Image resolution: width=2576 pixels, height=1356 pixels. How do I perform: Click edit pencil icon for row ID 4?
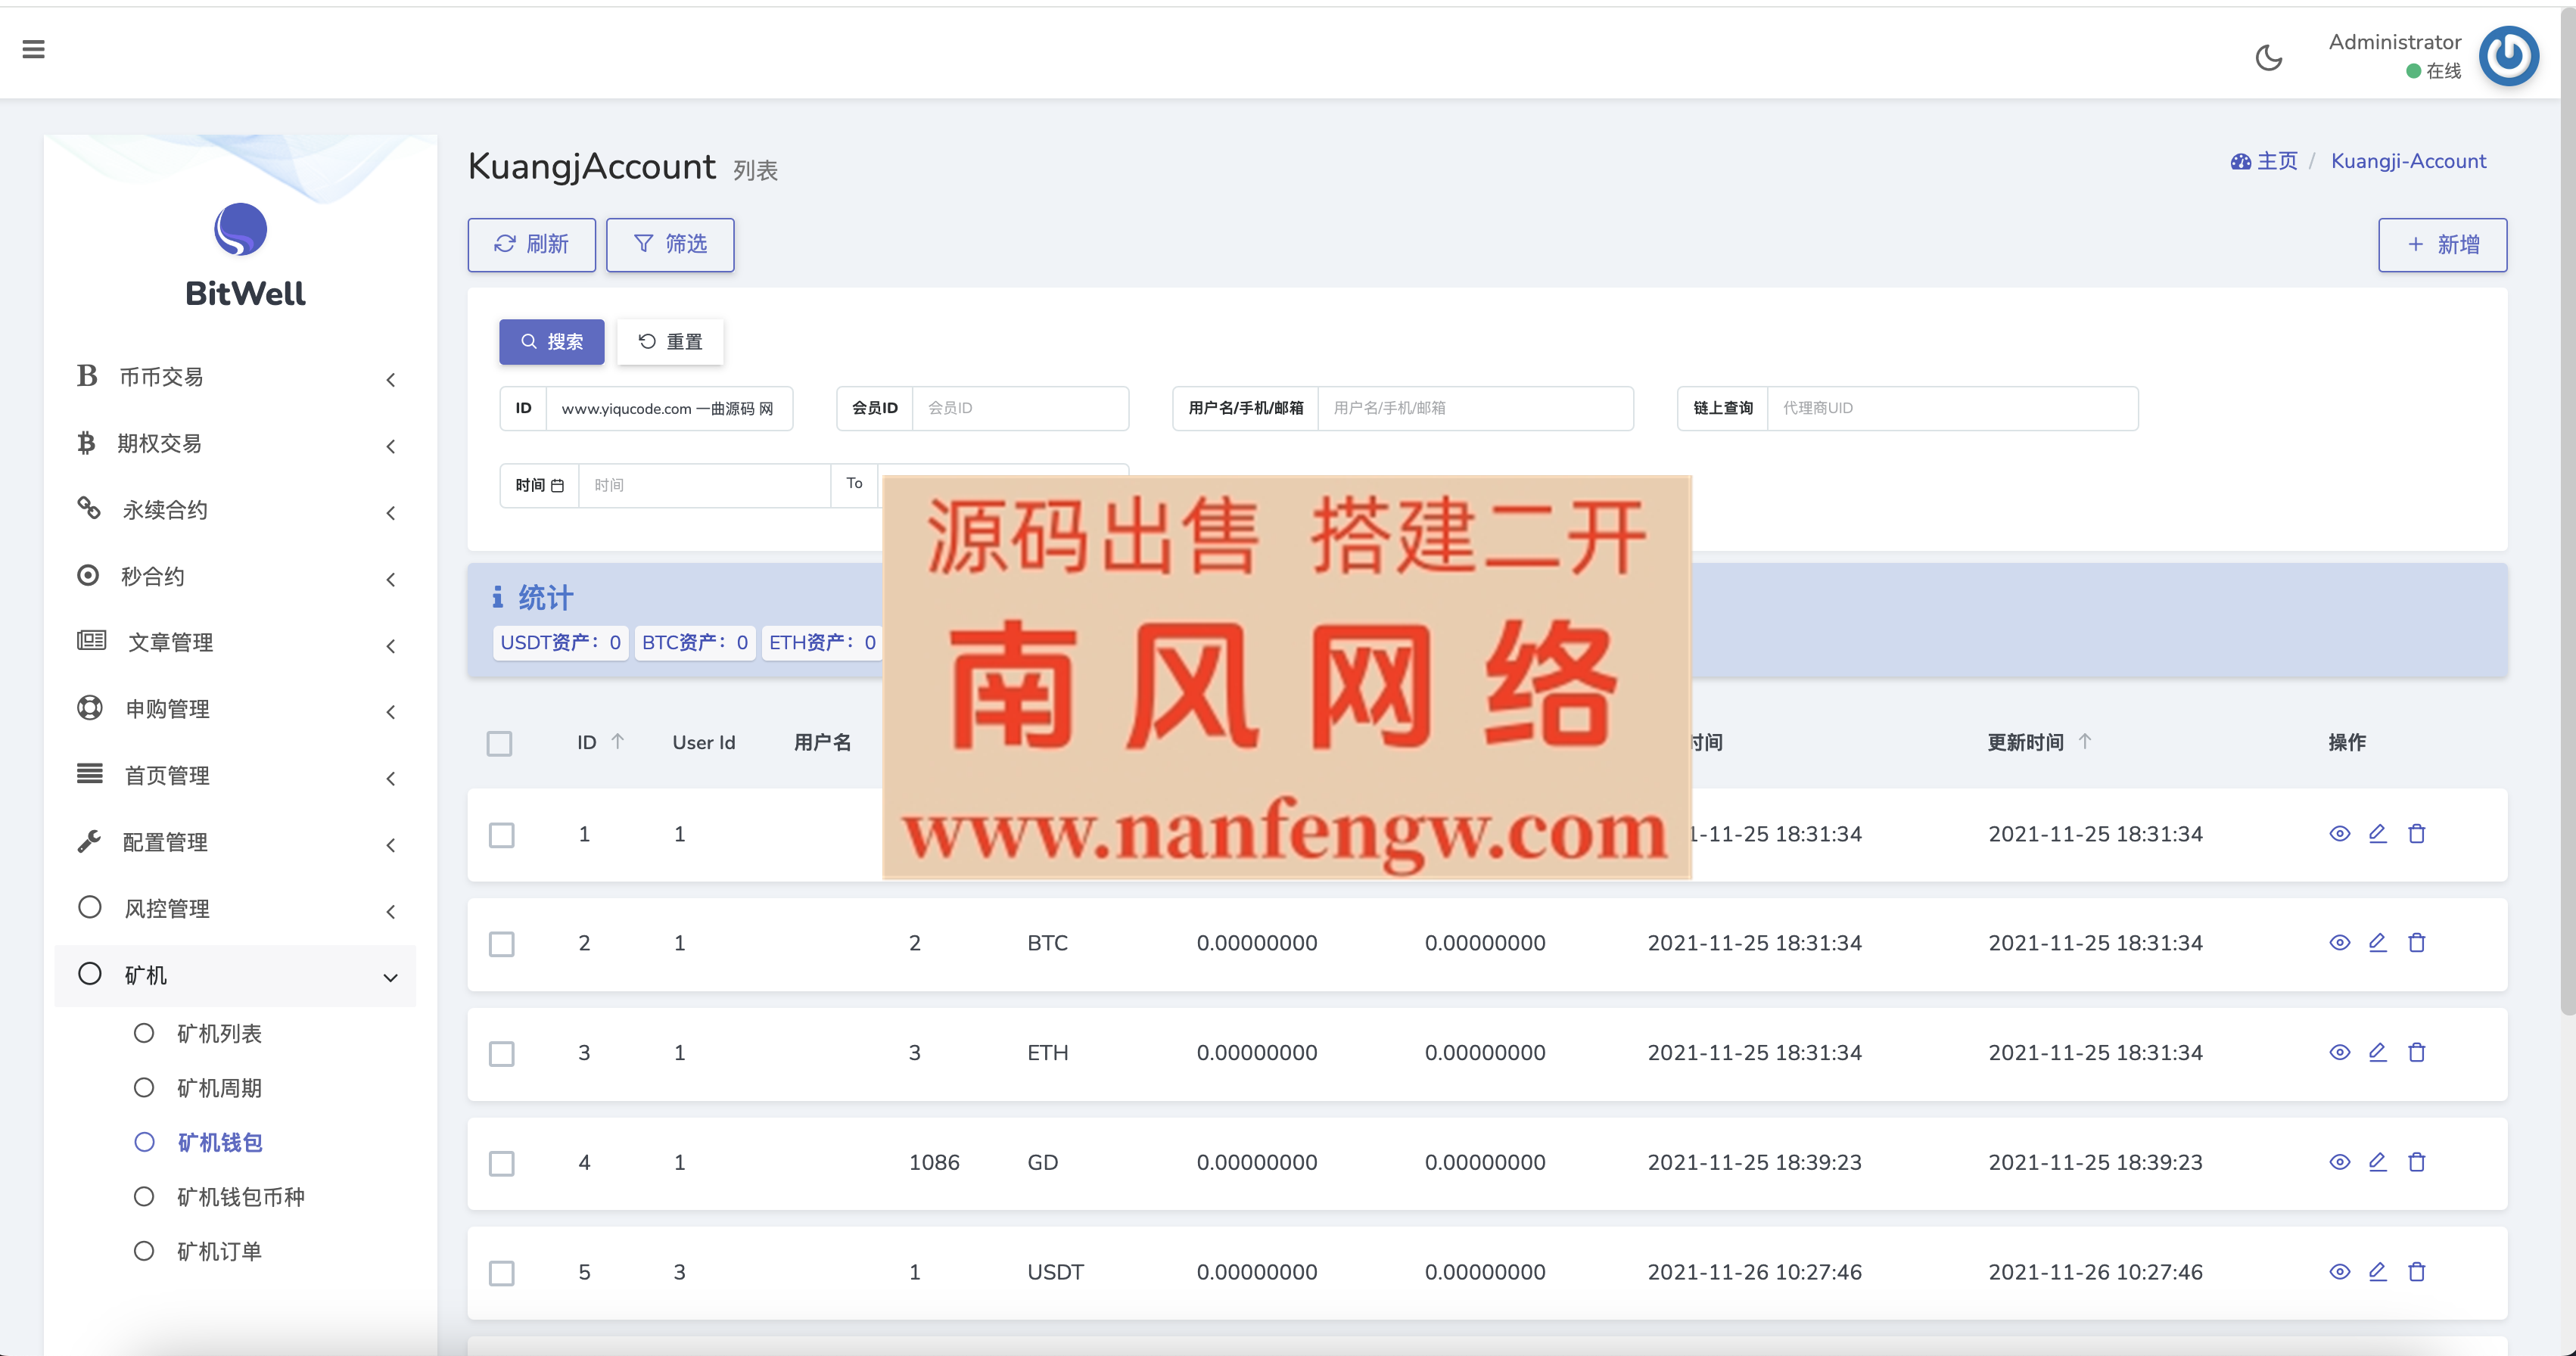(x=2378, y=1162)
